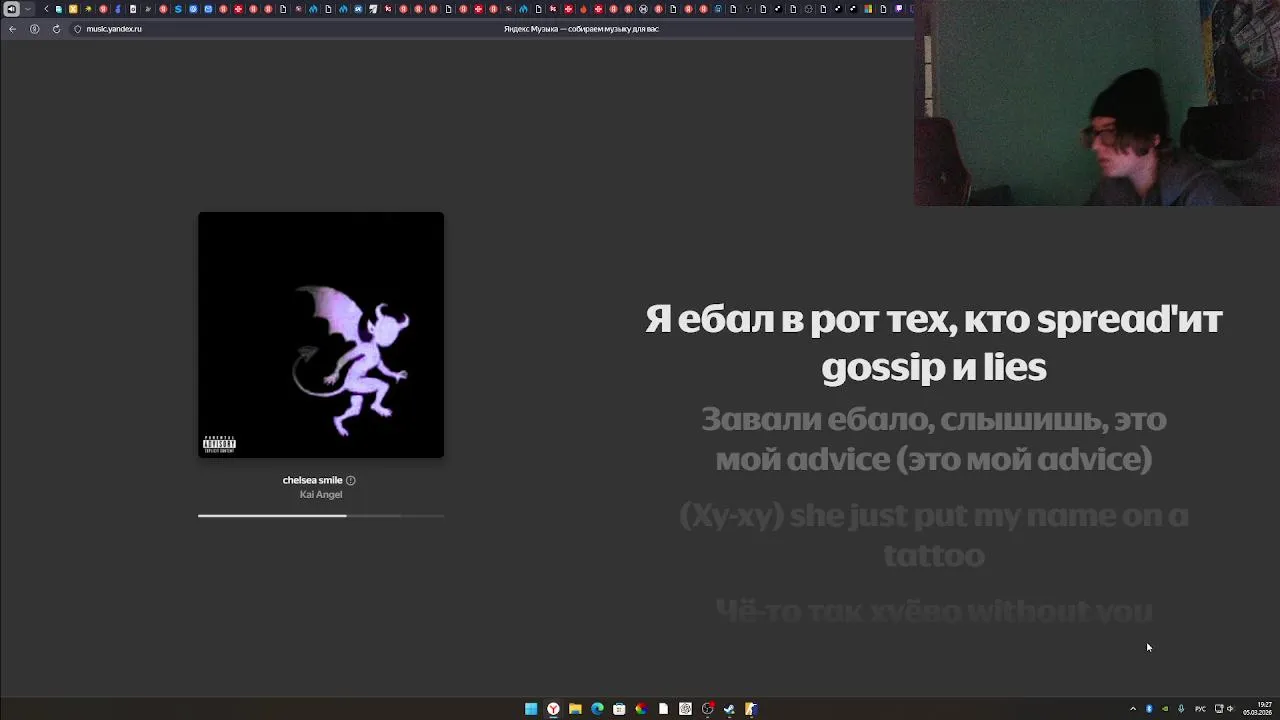Open the colorful round app on taskbar
This screenshot has height=720, width=1280.
tap(641, 709)
